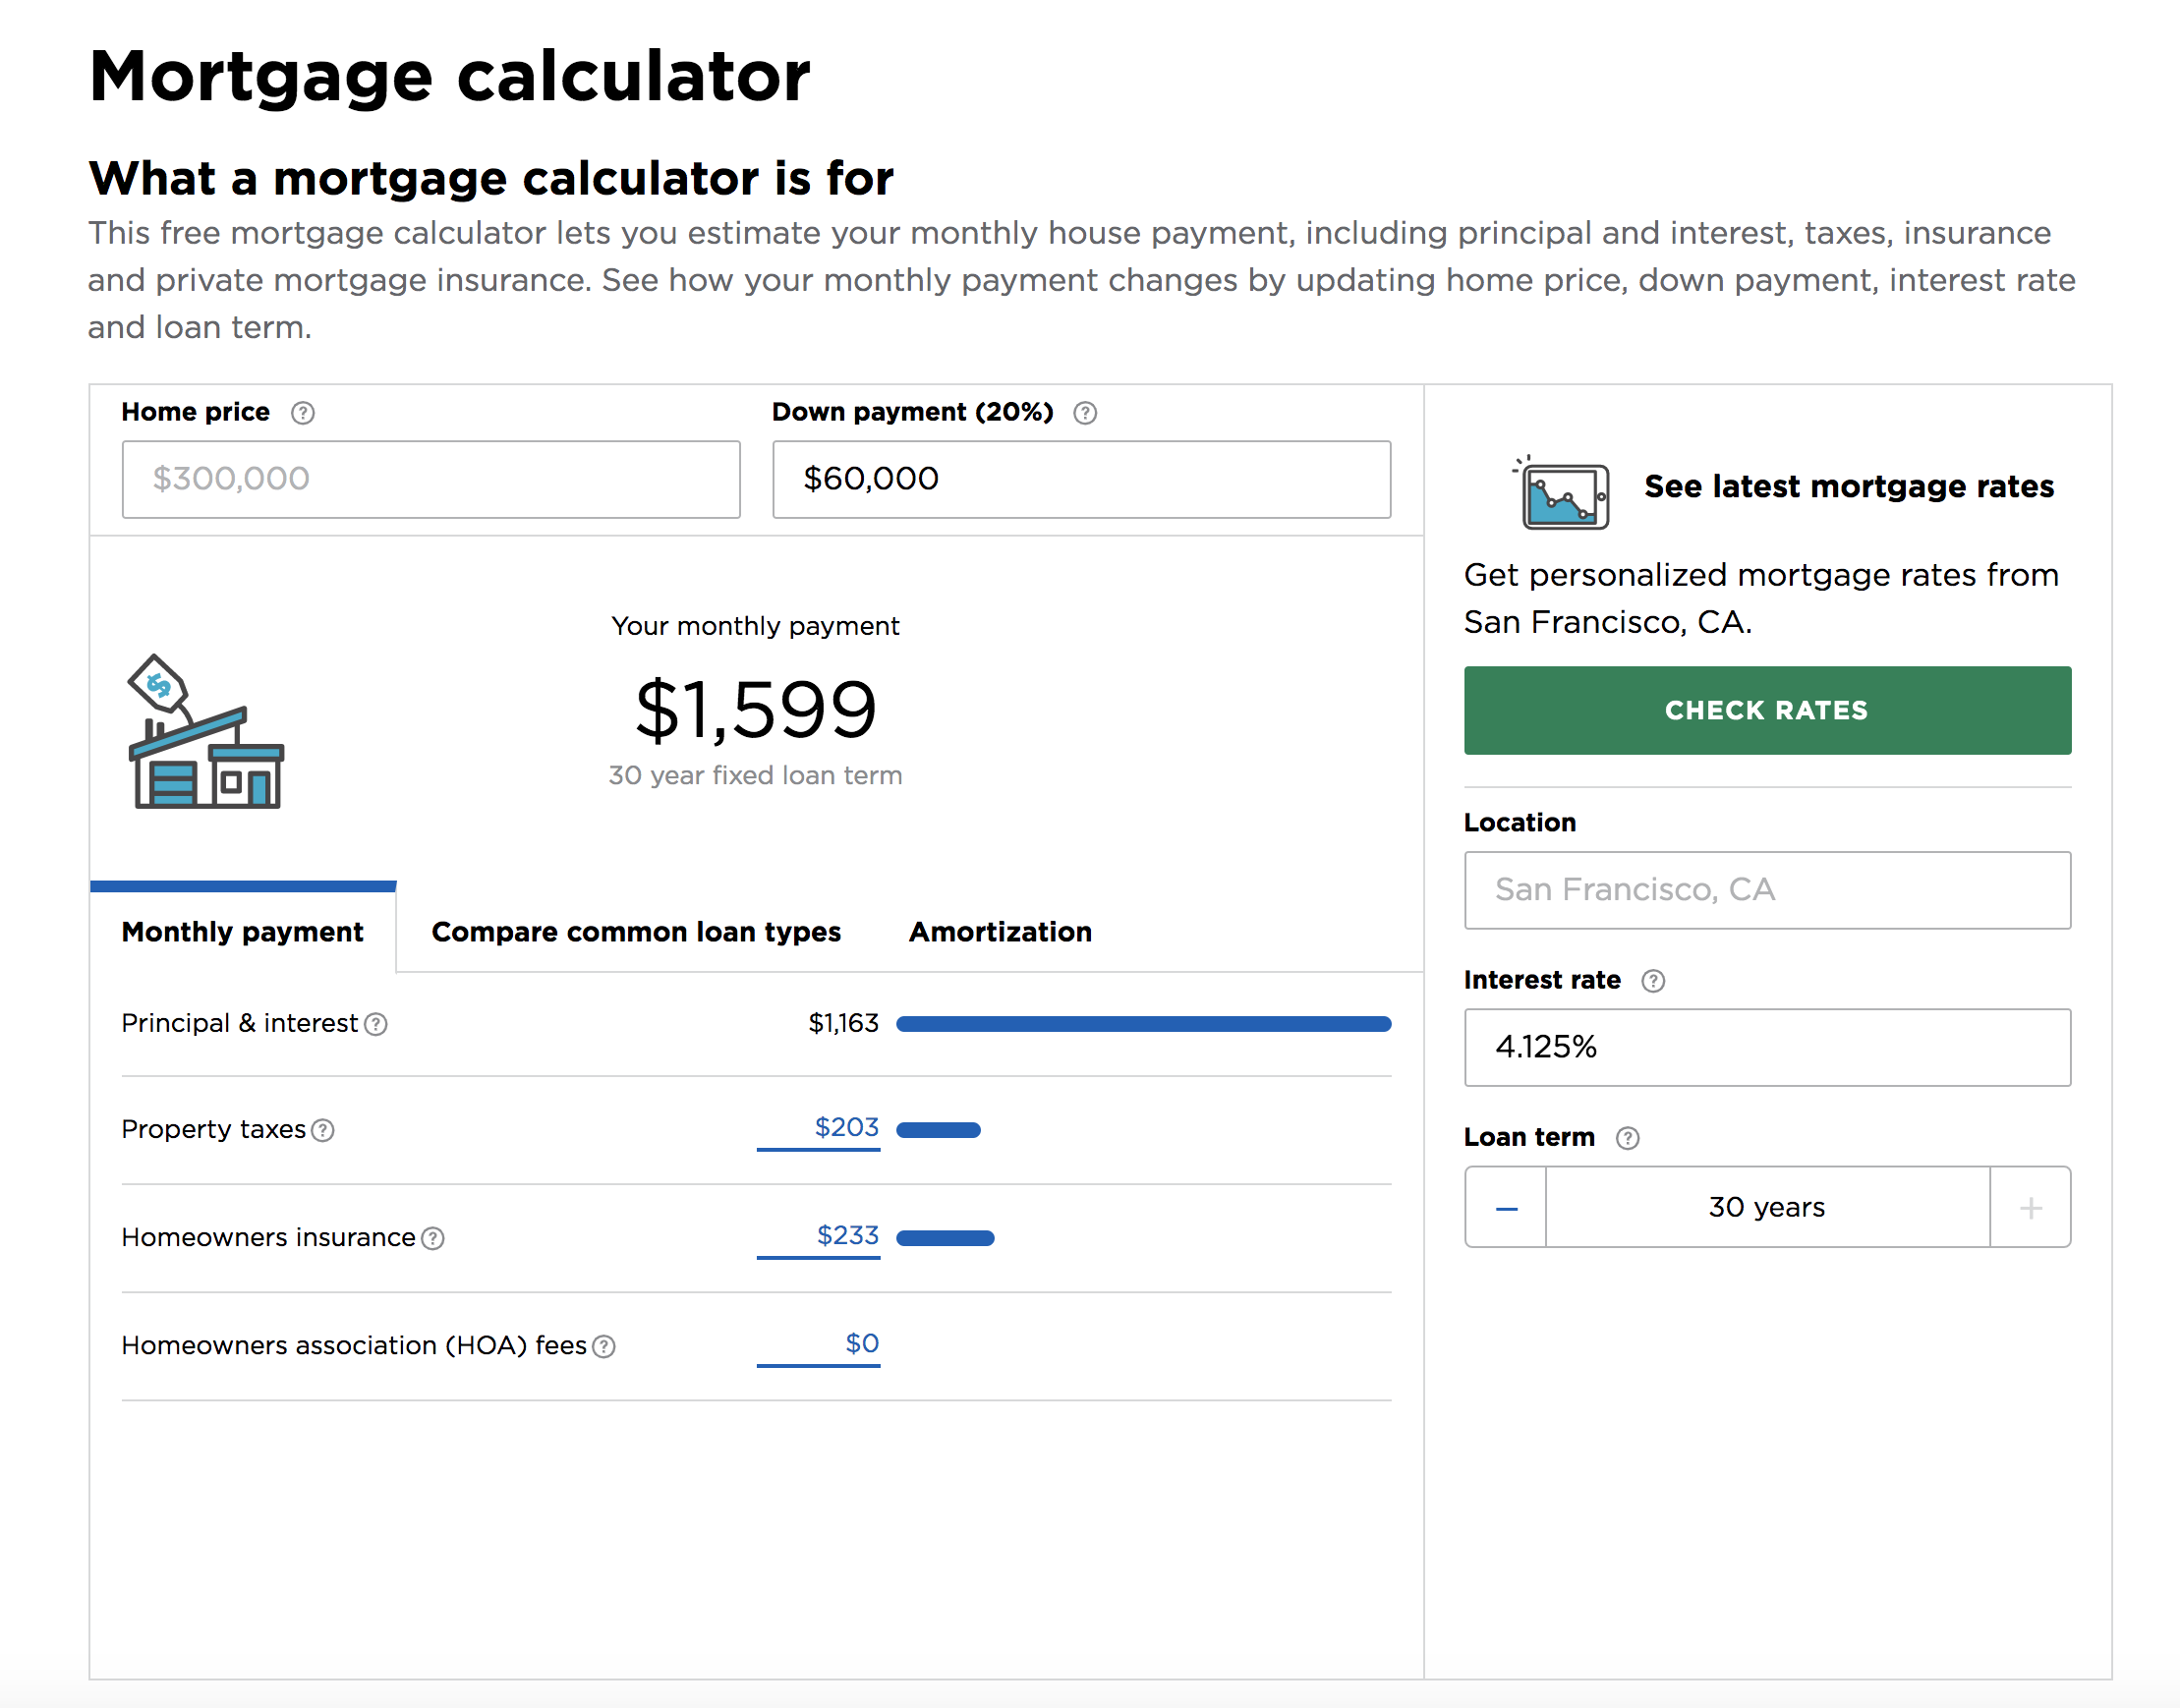
Task: Open the Down payment help tooltip
Action: (x=1086, y=412)
